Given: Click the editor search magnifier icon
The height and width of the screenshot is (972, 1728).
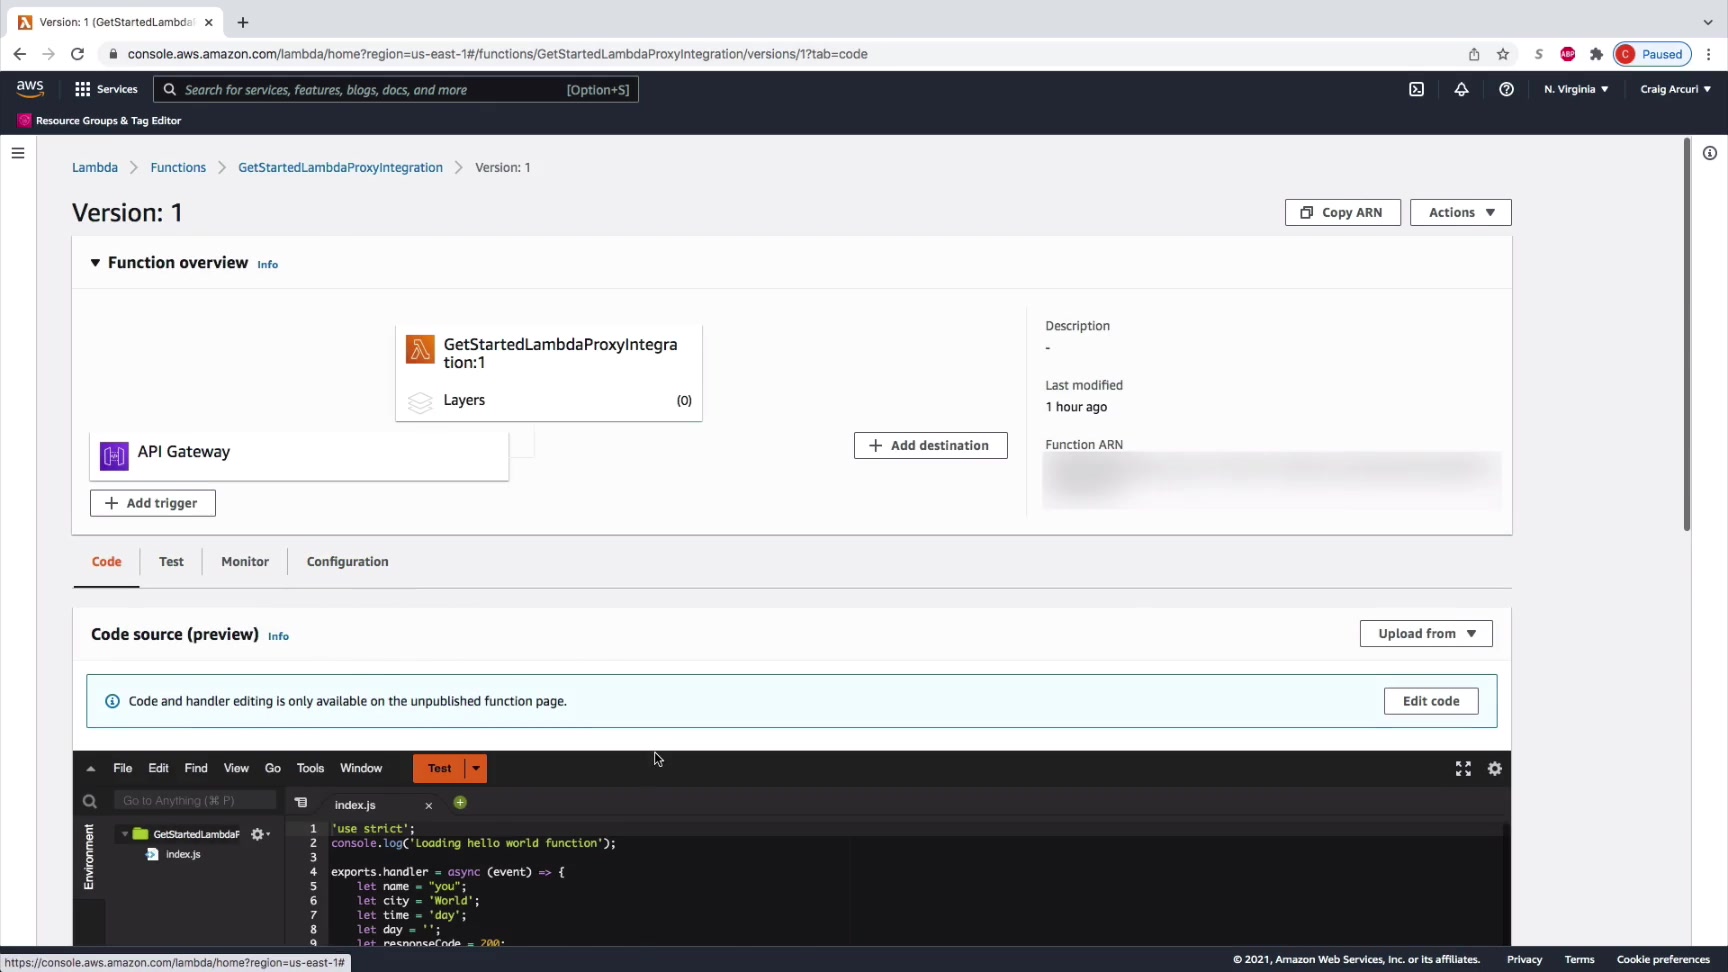Looking at the screenshot, I should click(x=90, y=801).
